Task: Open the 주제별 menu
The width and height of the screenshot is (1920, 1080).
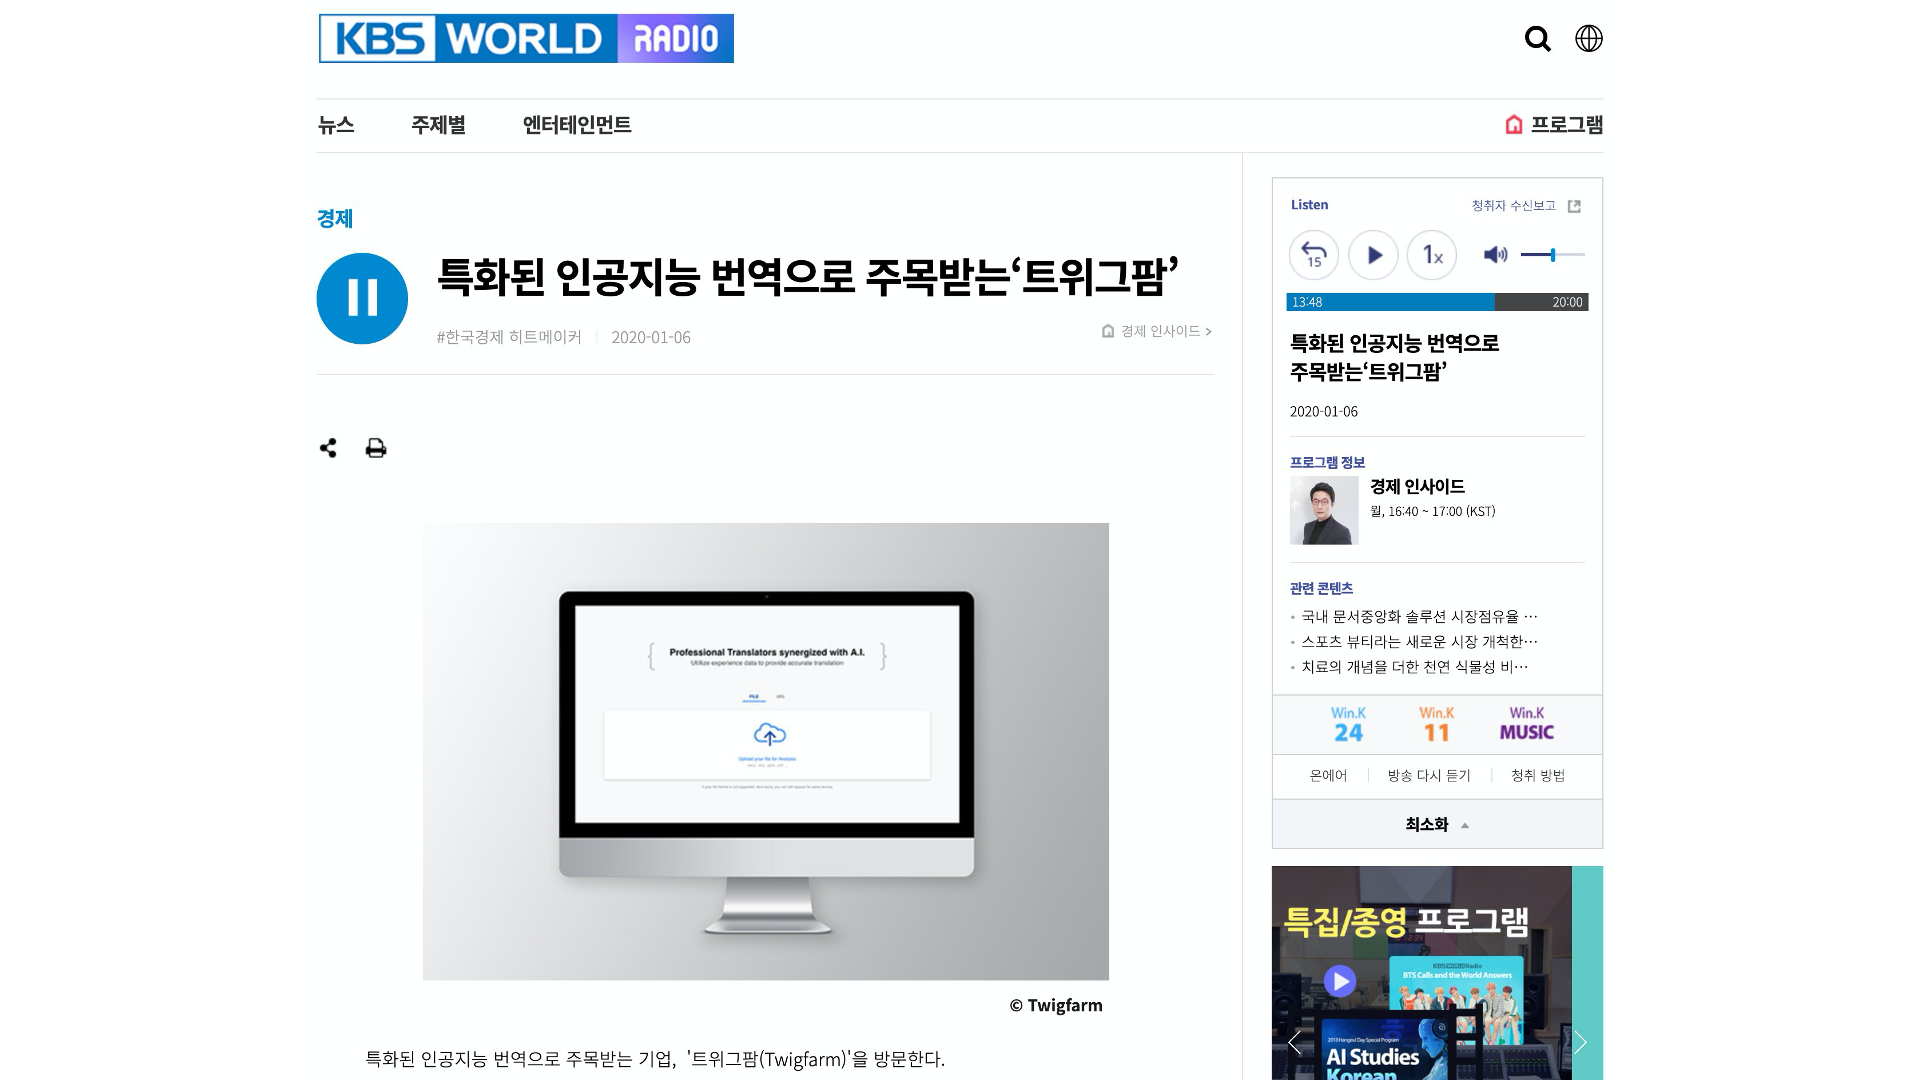Action: coord(438,125)
